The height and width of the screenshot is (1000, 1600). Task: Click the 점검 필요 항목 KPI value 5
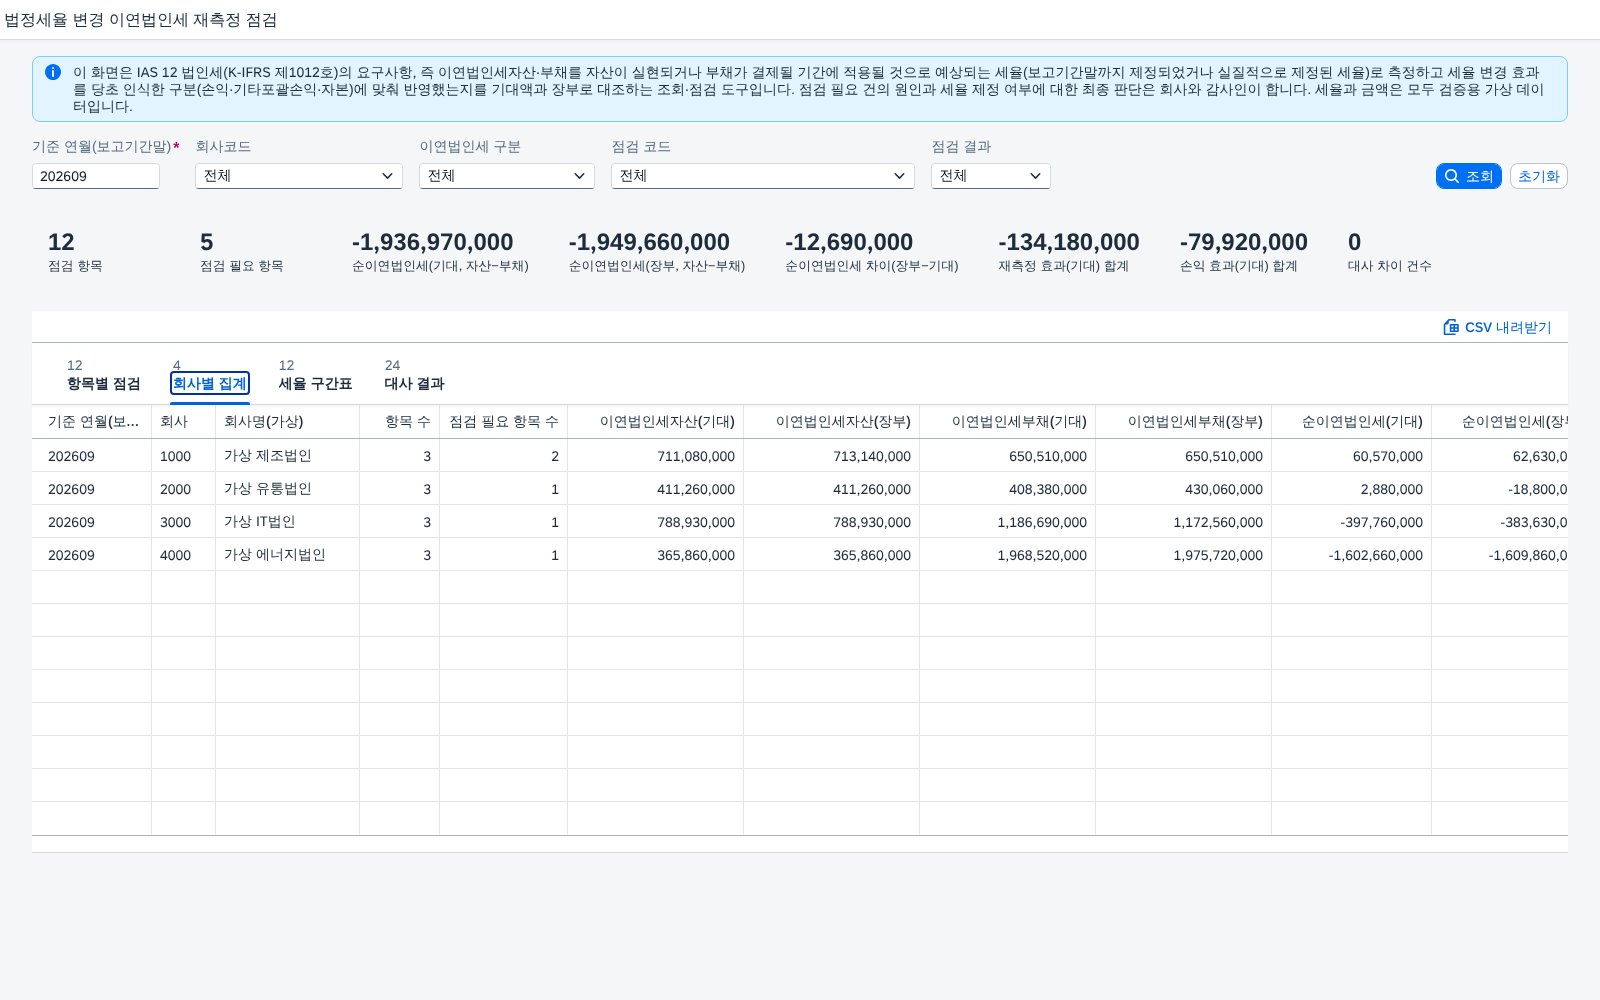(x=207, y=242)
